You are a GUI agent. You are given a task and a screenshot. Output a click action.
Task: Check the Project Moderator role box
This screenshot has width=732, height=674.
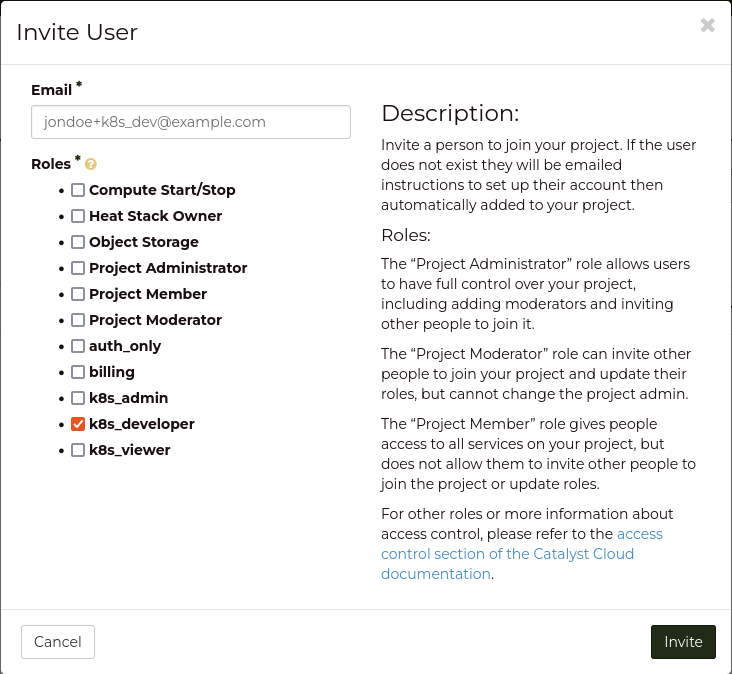pos(78,320)
